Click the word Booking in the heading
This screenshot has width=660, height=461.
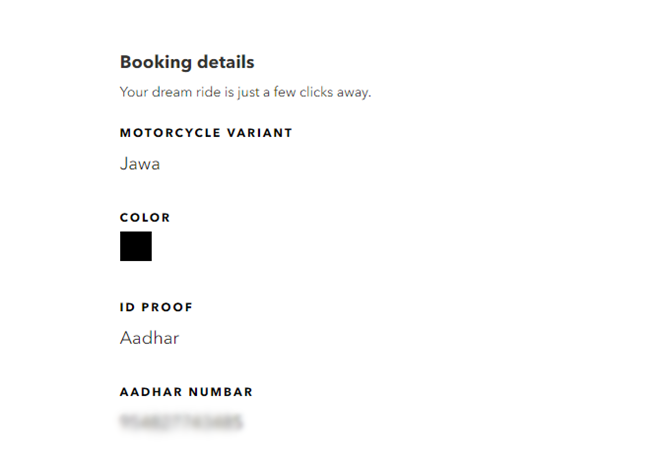point(155,62)
